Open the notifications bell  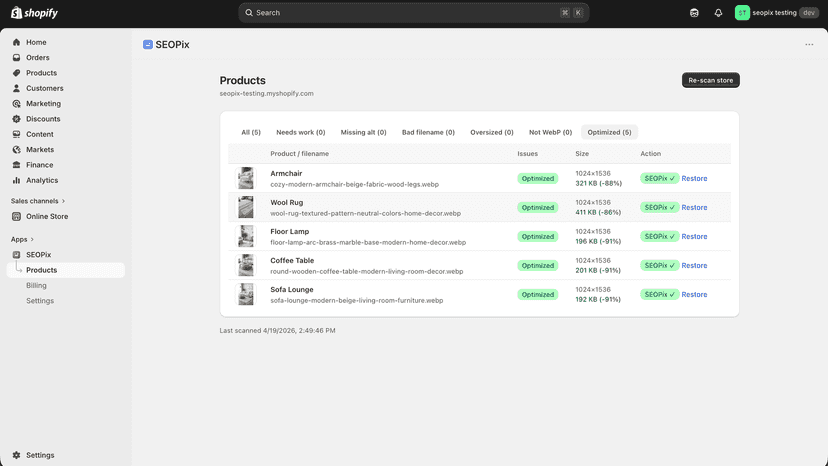click(x=718, y=13)
